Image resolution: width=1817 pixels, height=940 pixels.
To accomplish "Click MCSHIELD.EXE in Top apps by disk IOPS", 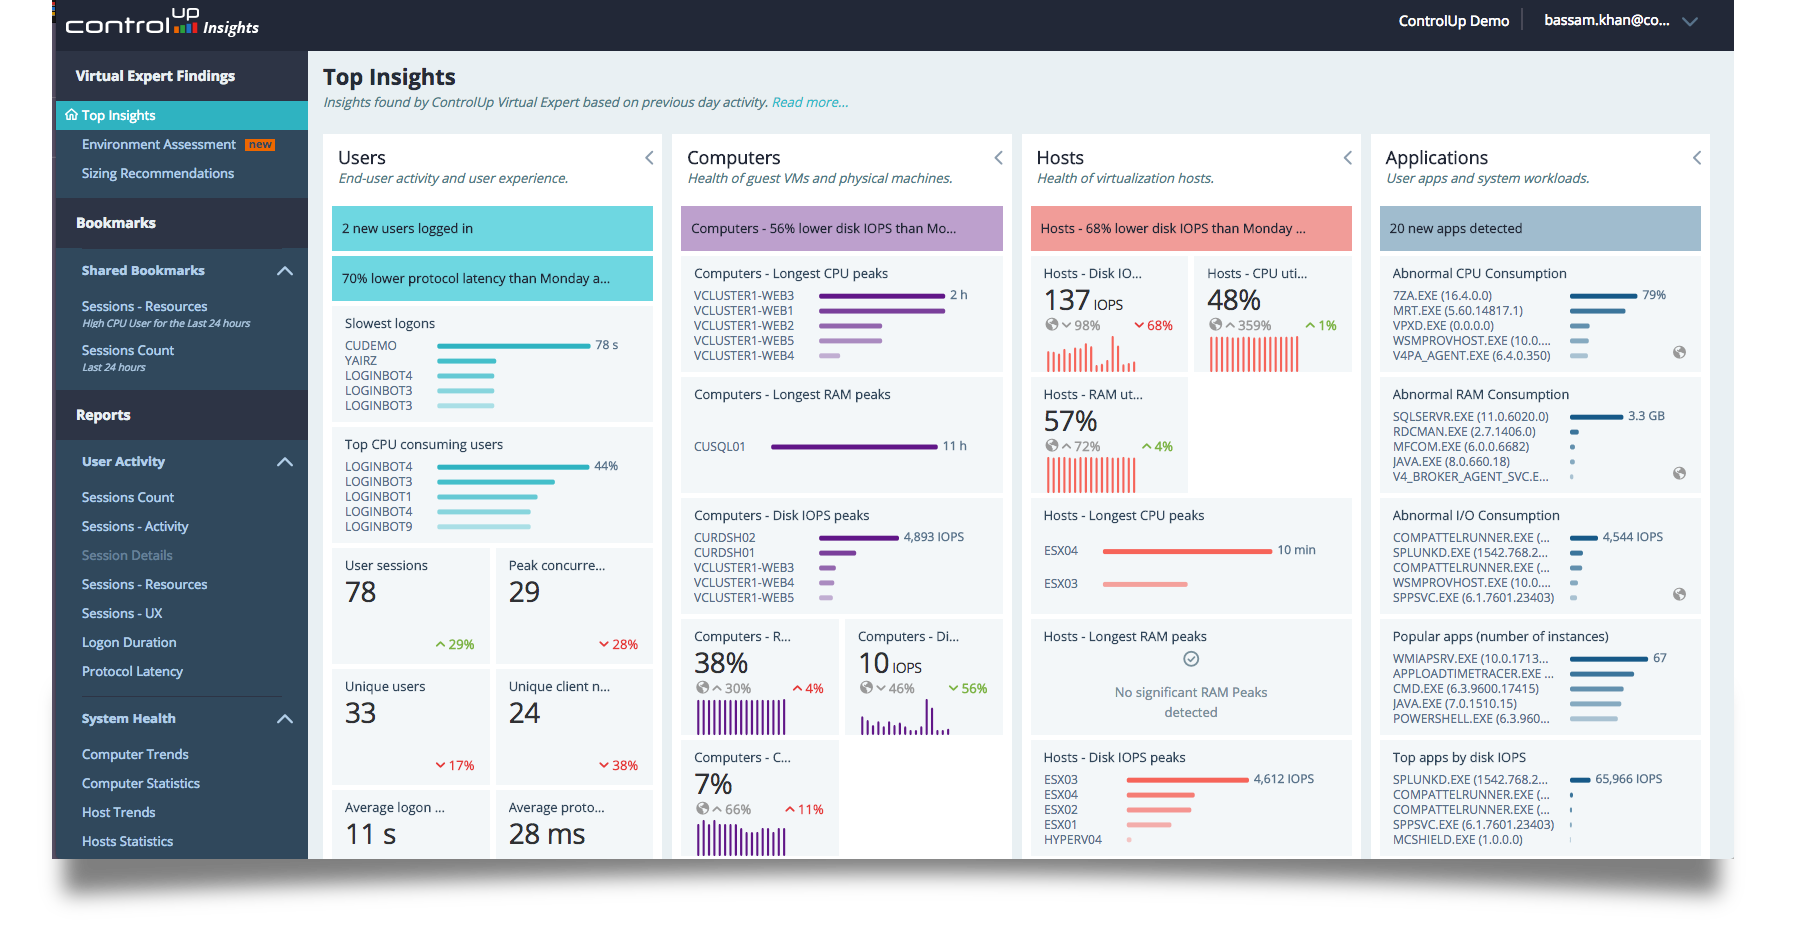I will [1458, 840].
